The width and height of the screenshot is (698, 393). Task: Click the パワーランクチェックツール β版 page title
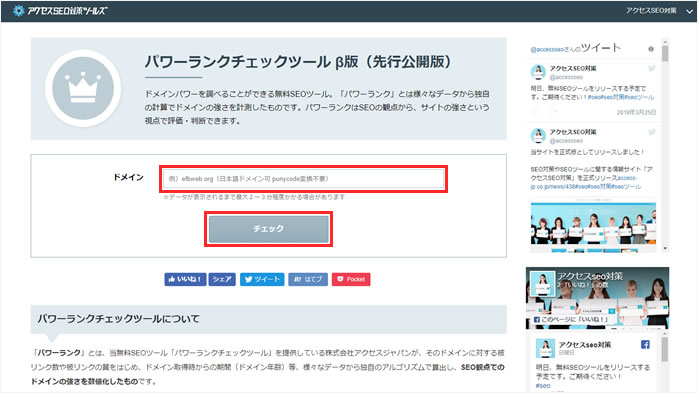pos(297,62)
